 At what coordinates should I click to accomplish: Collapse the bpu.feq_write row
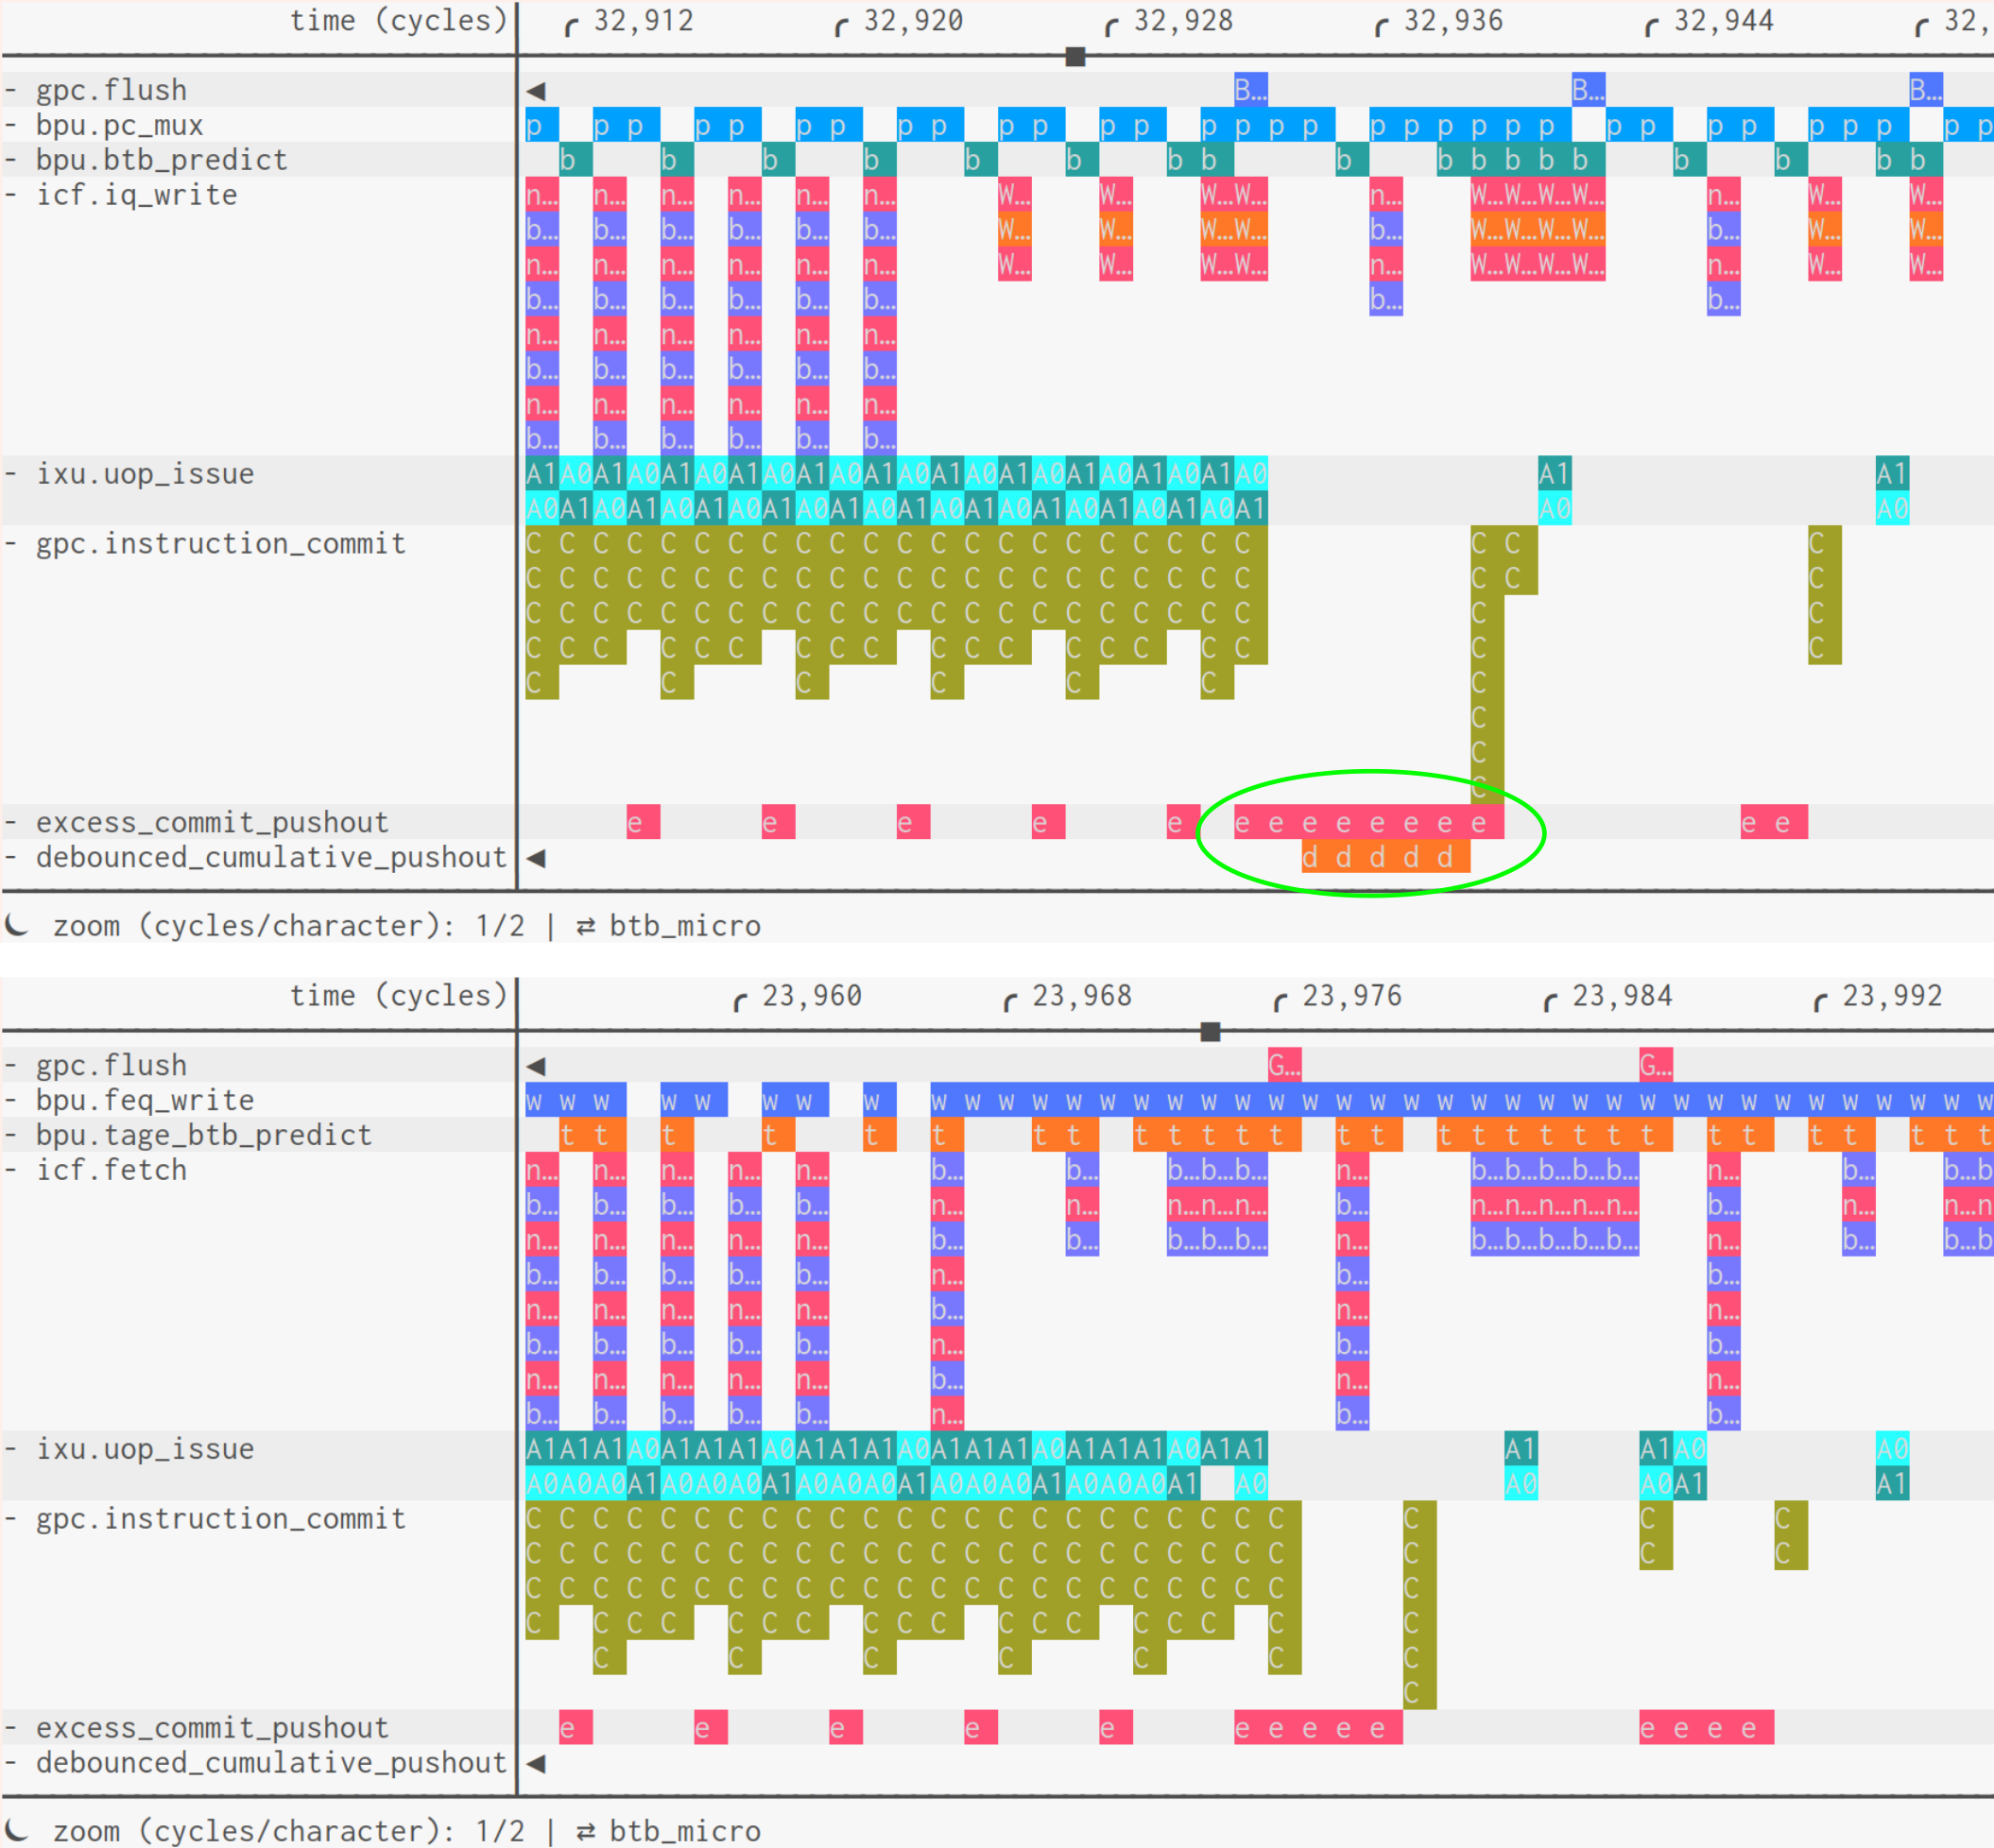click(10, 1100)
